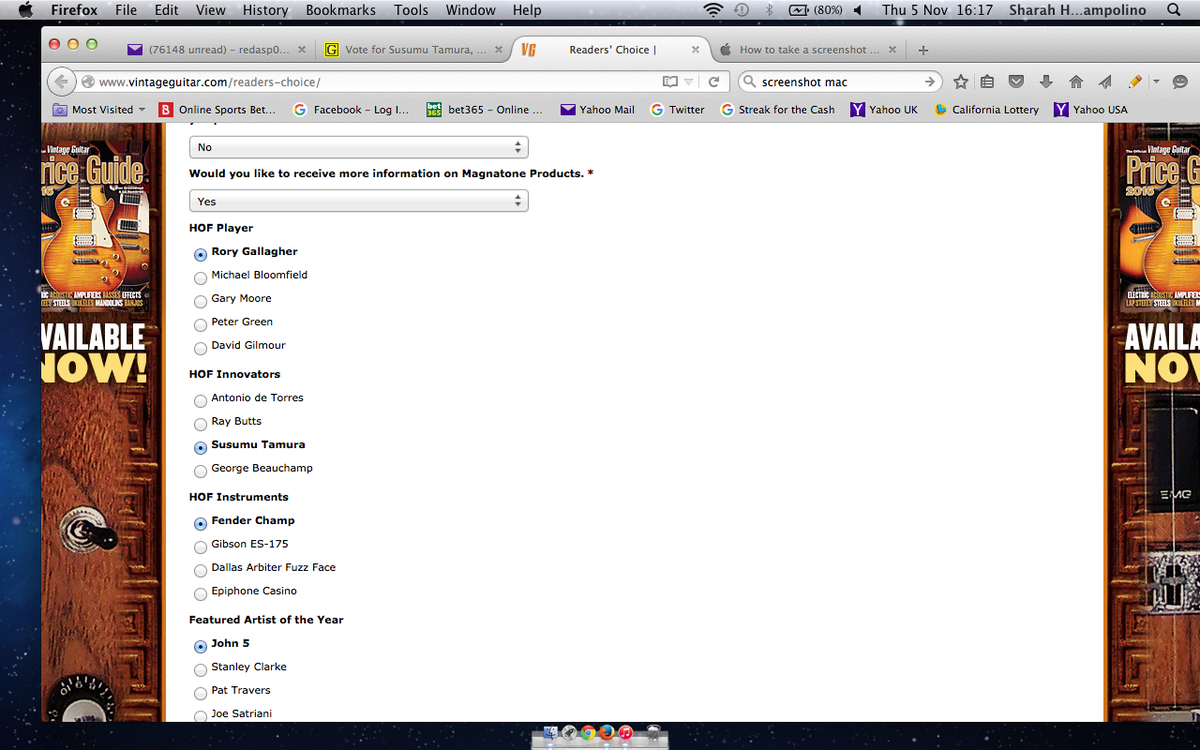Click the address bar URL field
Screen dimensions: 1200x750
pos(370,82)
